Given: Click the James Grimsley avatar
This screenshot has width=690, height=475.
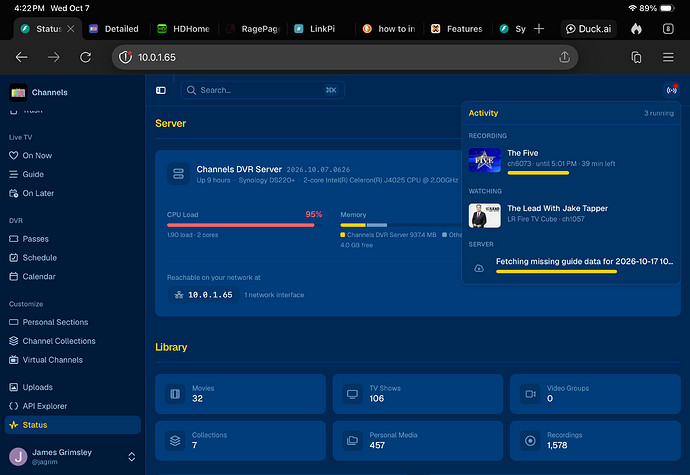Looking at the screenshot, I should pyautogui.click(x=18, y=457).
